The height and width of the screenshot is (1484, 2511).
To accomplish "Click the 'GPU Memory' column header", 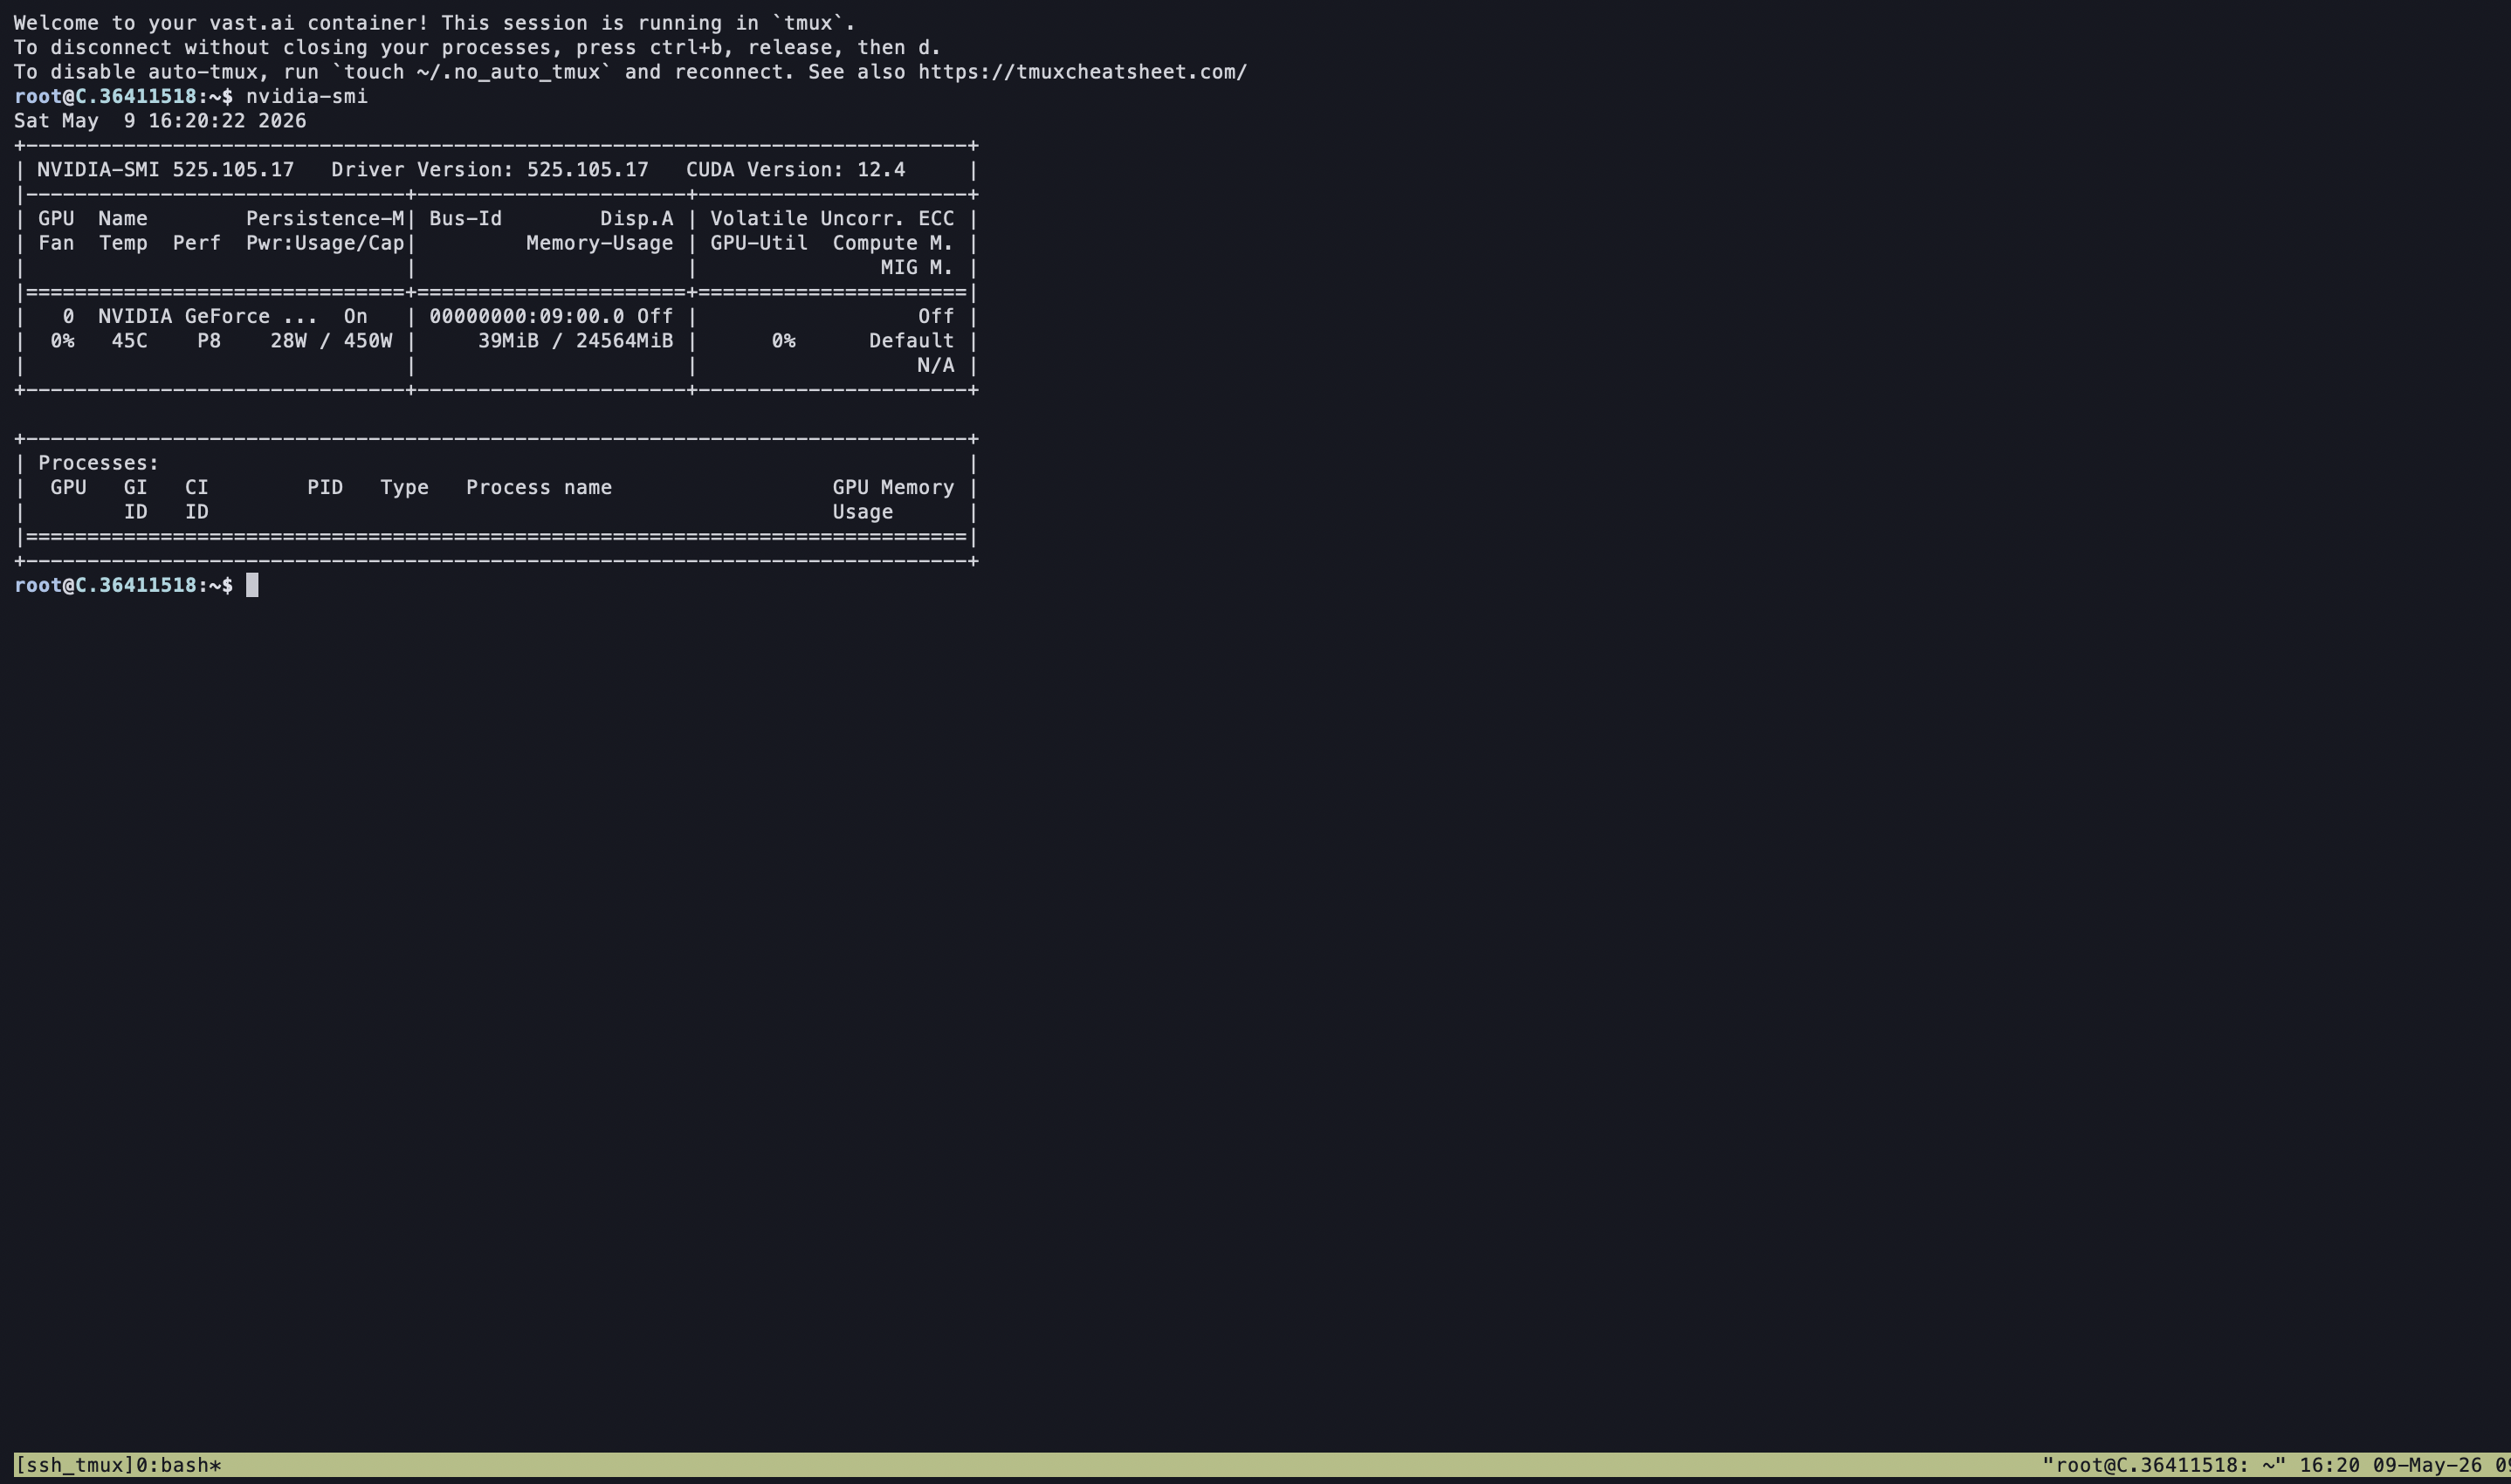I will 893,488.
